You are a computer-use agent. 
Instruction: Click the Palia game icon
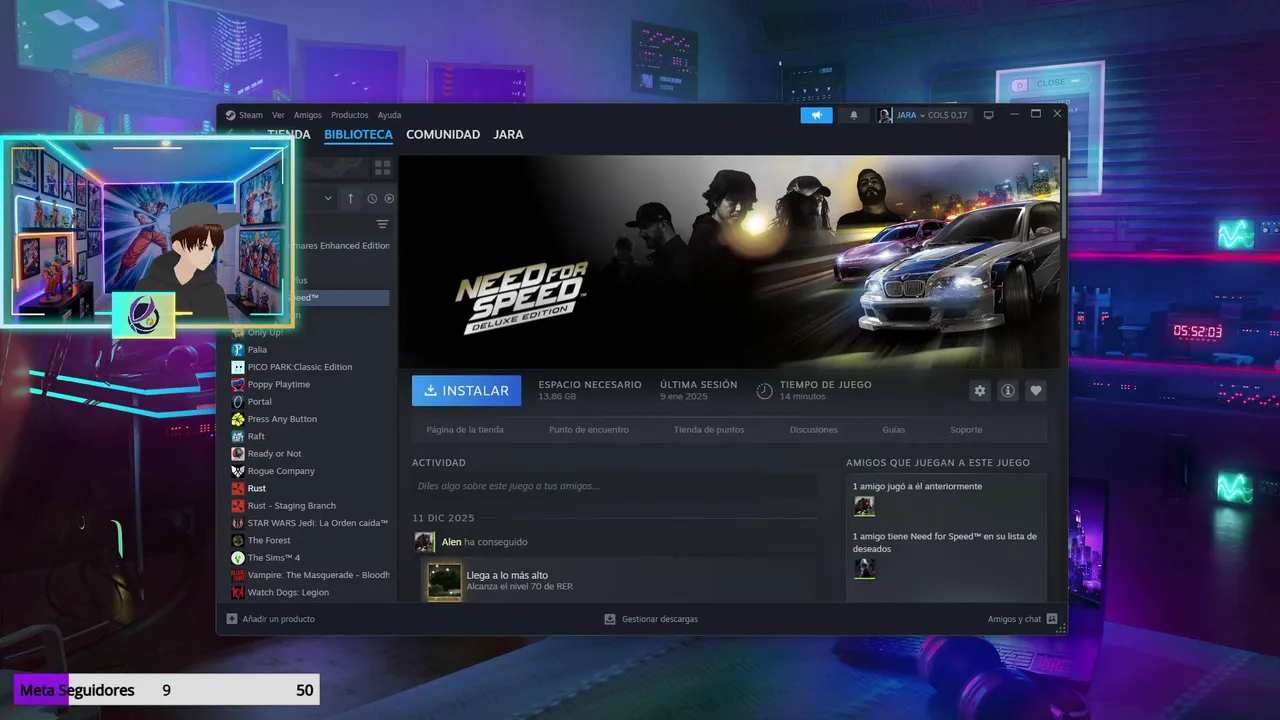tap(238, 350)
